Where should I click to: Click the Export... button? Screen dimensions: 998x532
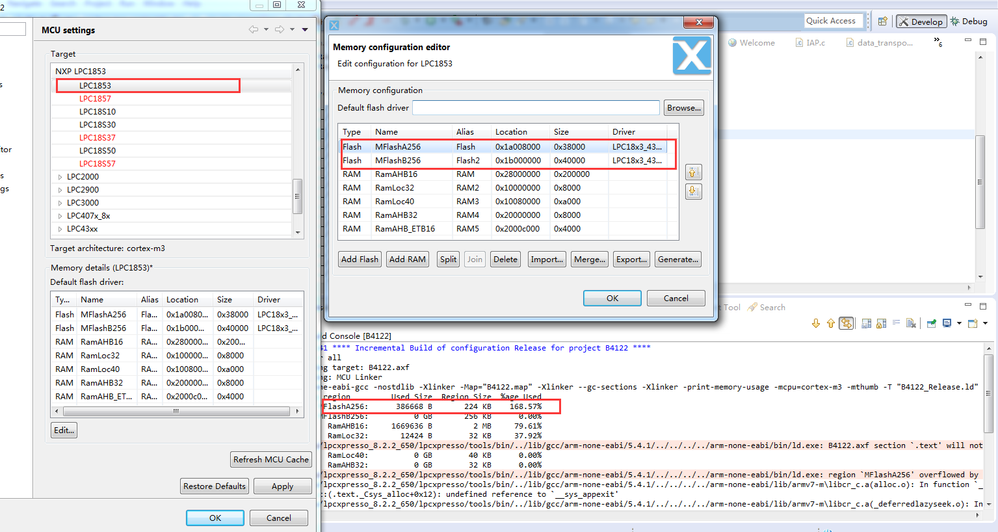tap(631, 259)
